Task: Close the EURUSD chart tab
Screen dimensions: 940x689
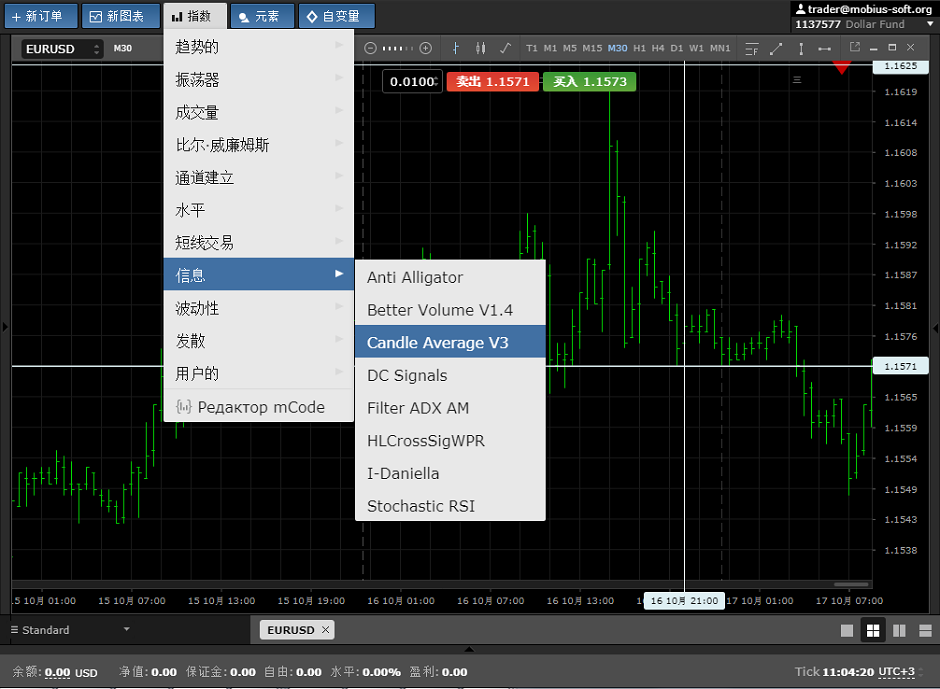Action: [326, 630]
